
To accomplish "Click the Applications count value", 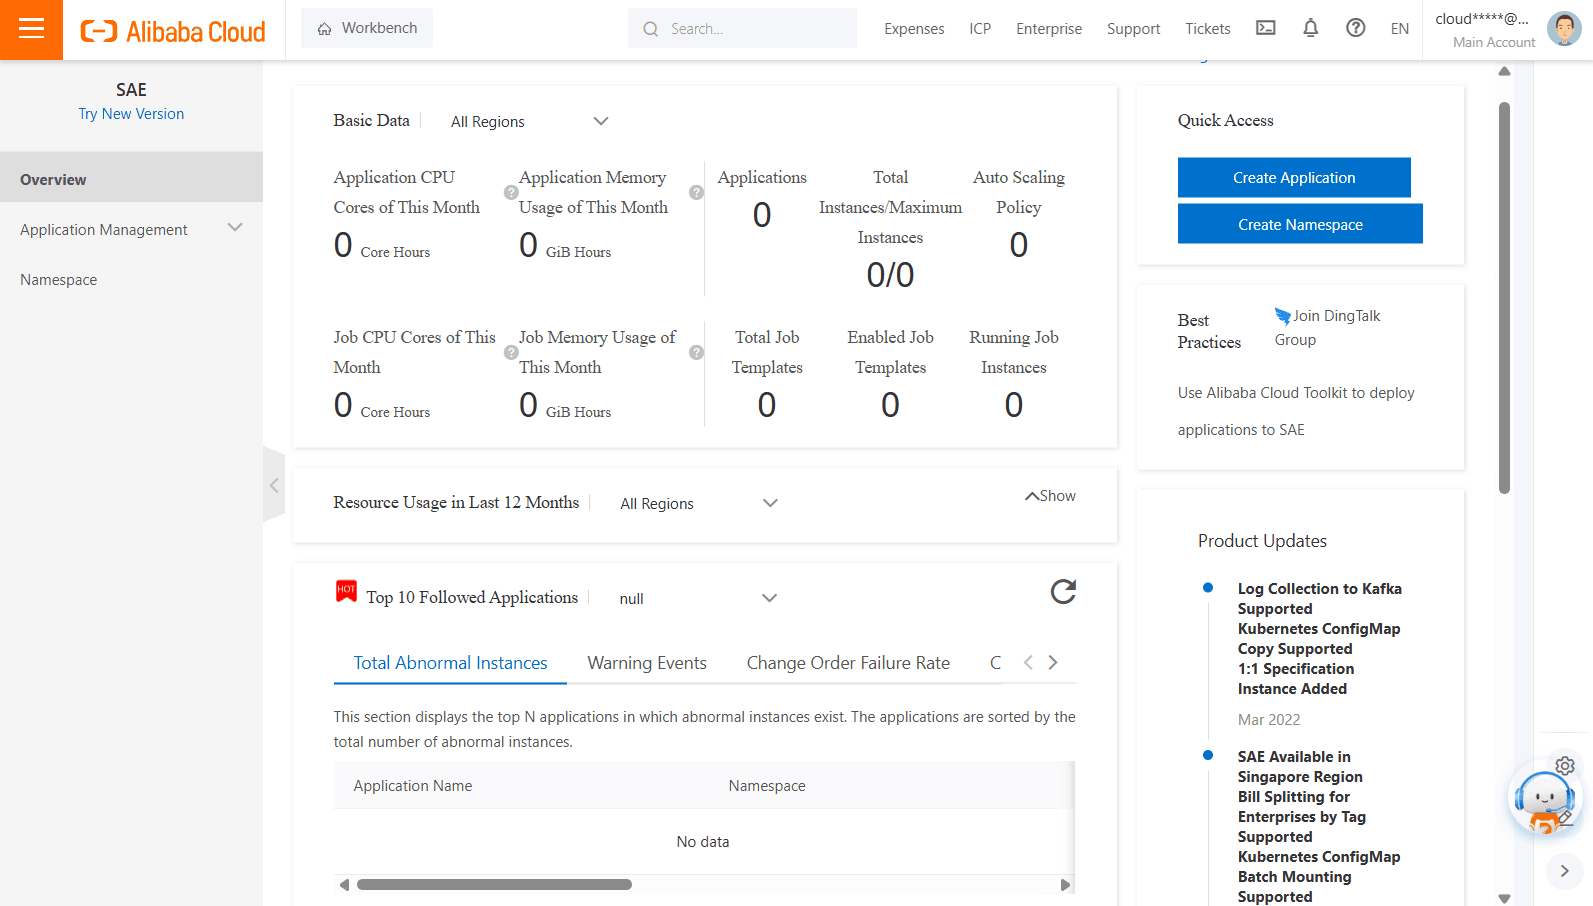I will [762, 215].
